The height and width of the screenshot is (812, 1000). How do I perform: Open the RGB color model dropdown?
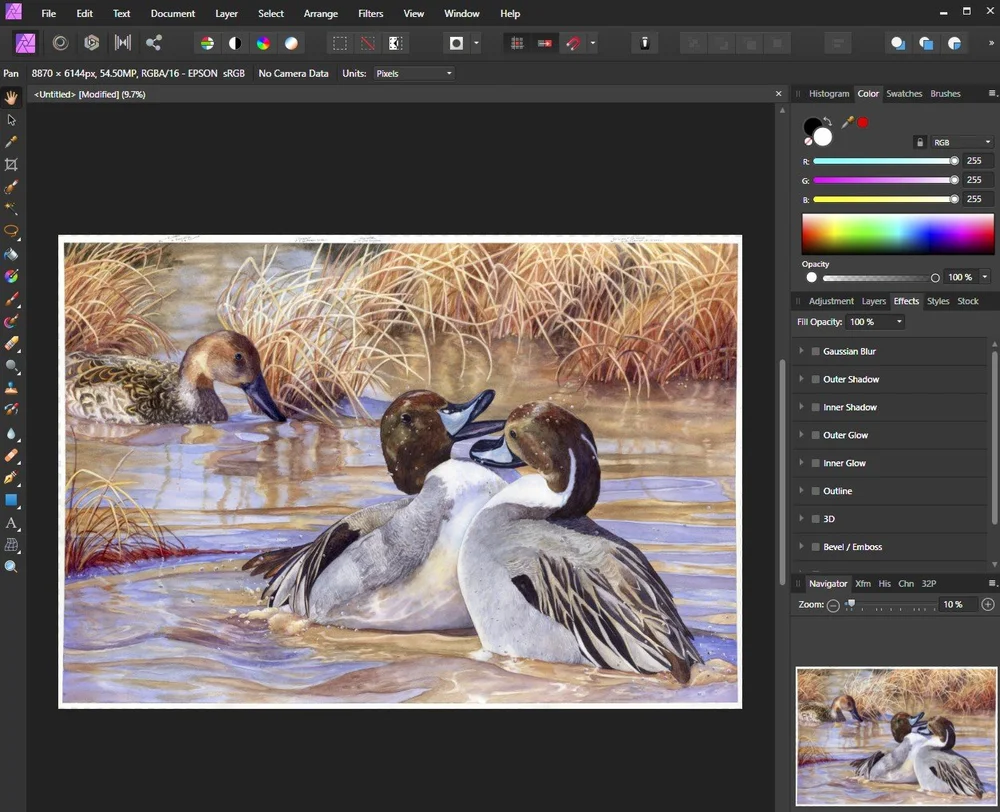click(x=961, y=142)
